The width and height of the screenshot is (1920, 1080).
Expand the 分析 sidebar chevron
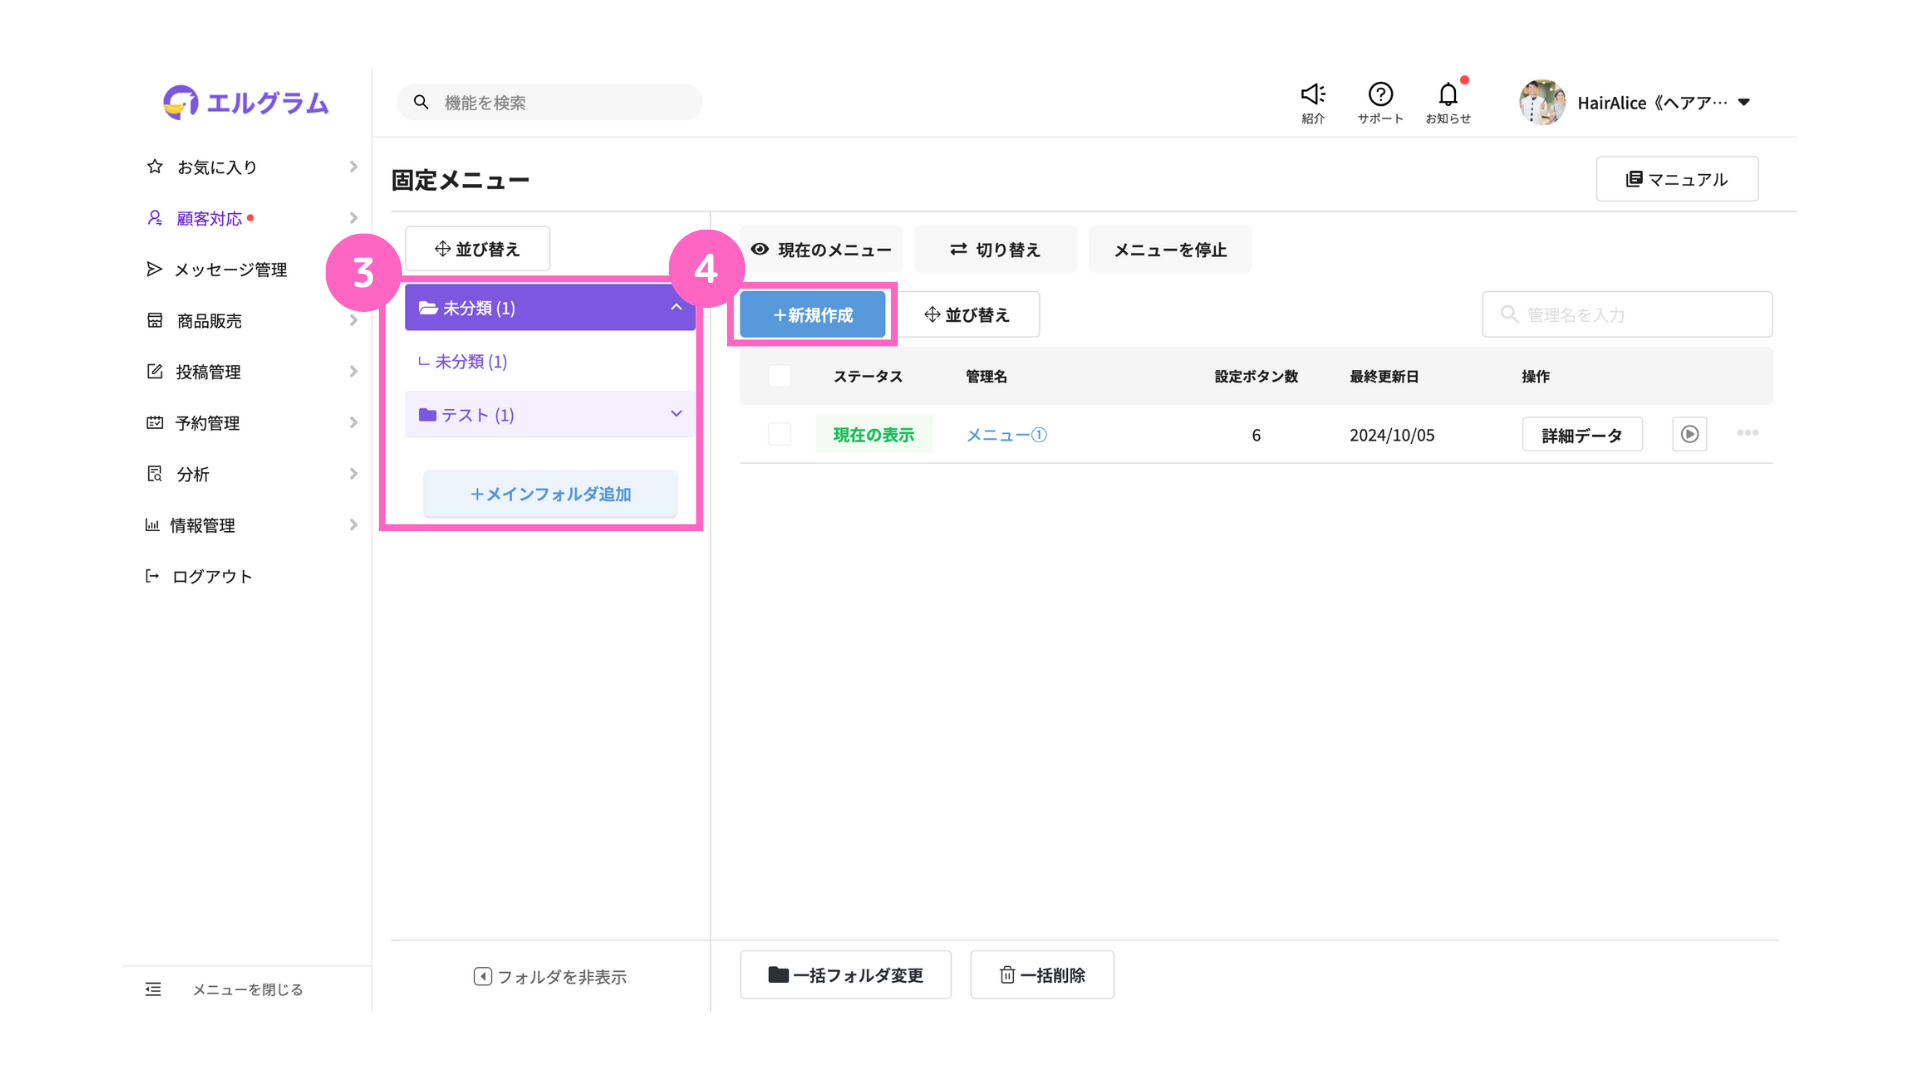coord(353,473)
